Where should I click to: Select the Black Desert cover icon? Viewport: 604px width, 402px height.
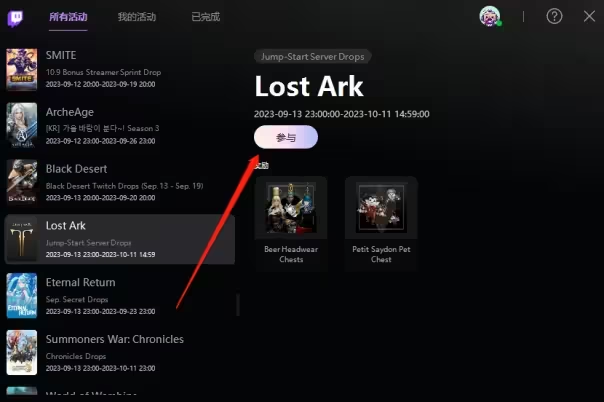click(x=22, y=182)
